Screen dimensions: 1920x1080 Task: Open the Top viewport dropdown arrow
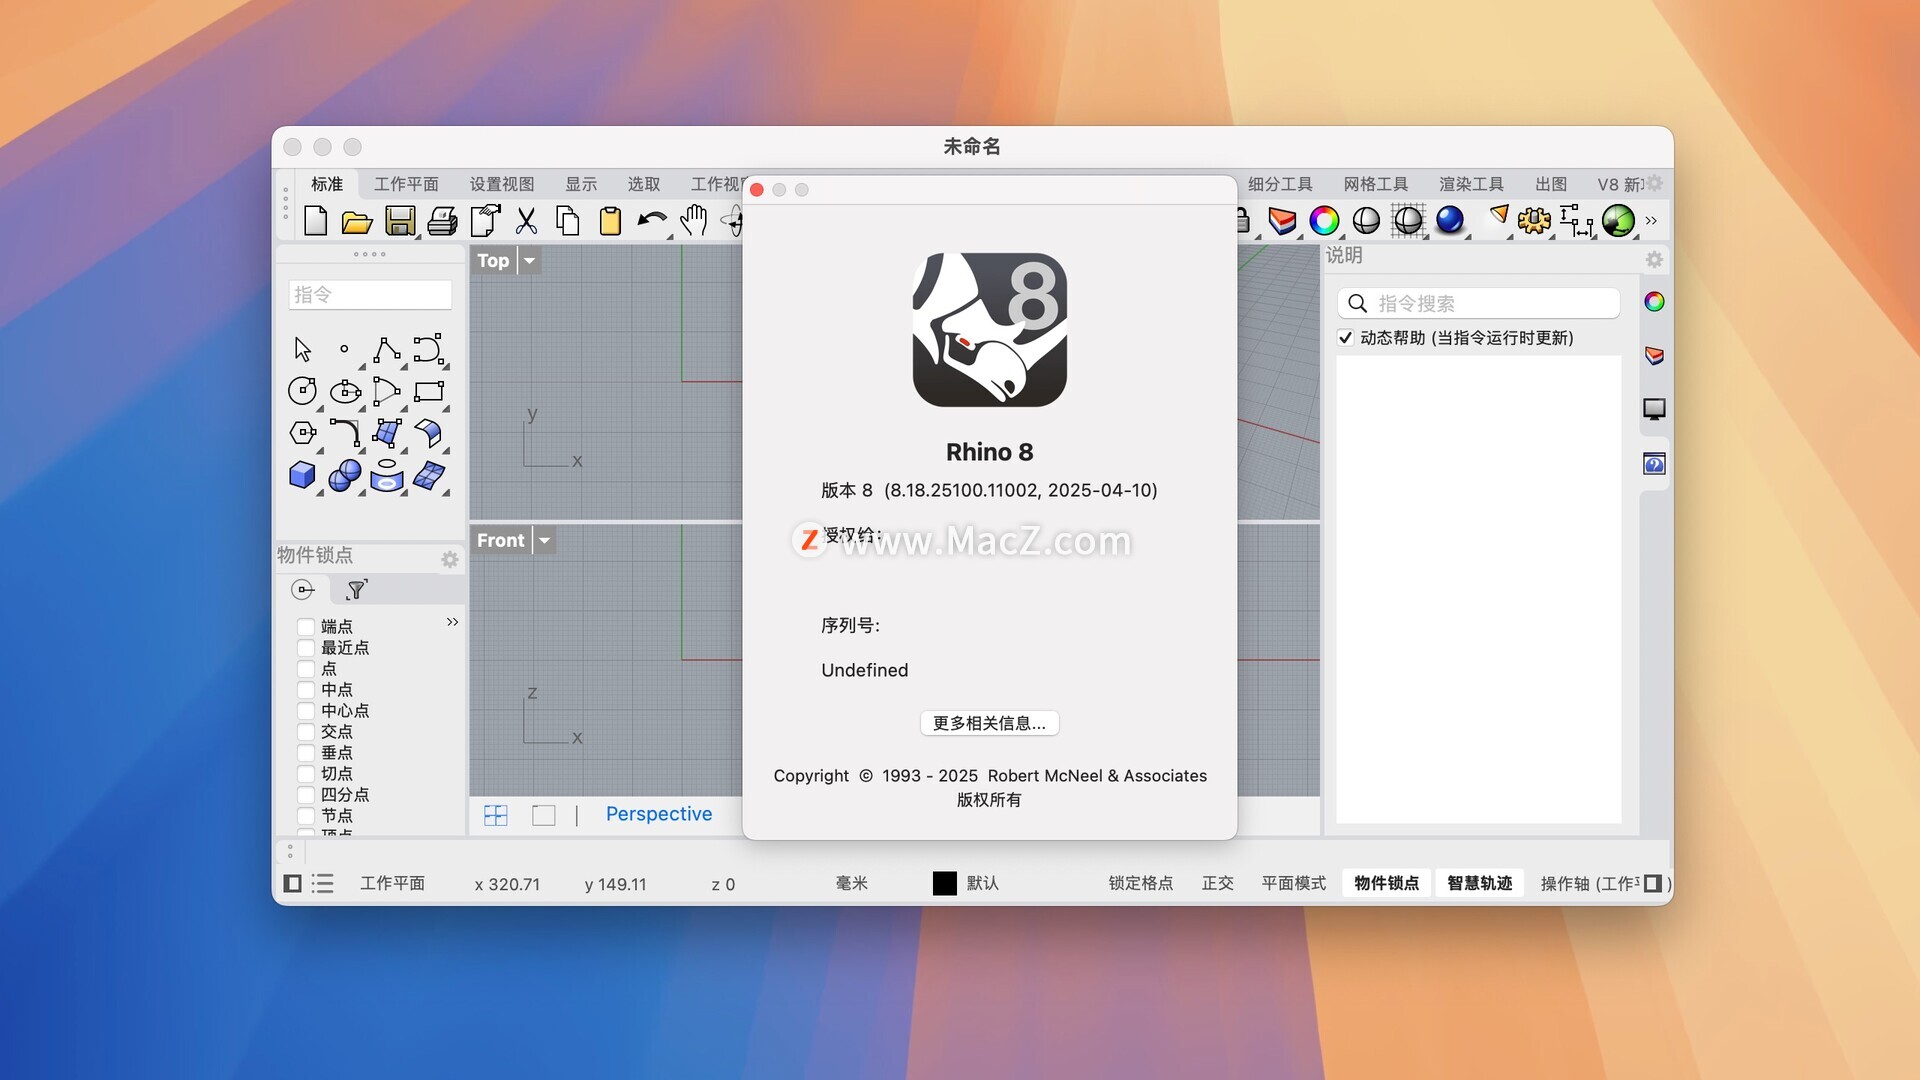(x=529, y=261)
